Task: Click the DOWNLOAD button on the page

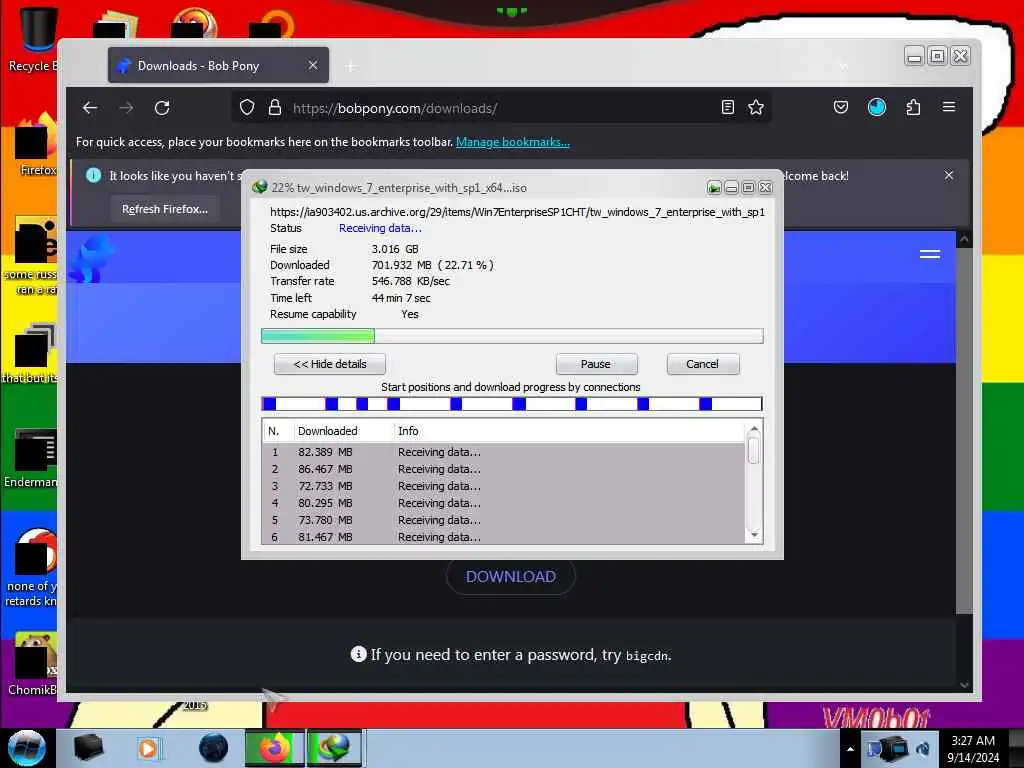Action: 511,577
